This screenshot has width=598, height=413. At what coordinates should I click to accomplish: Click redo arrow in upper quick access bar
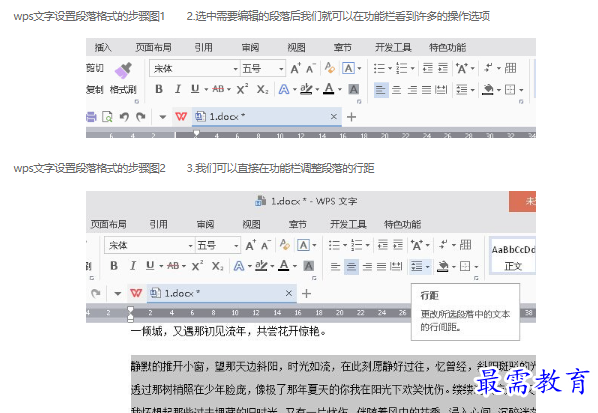click(x=141, y=117)
